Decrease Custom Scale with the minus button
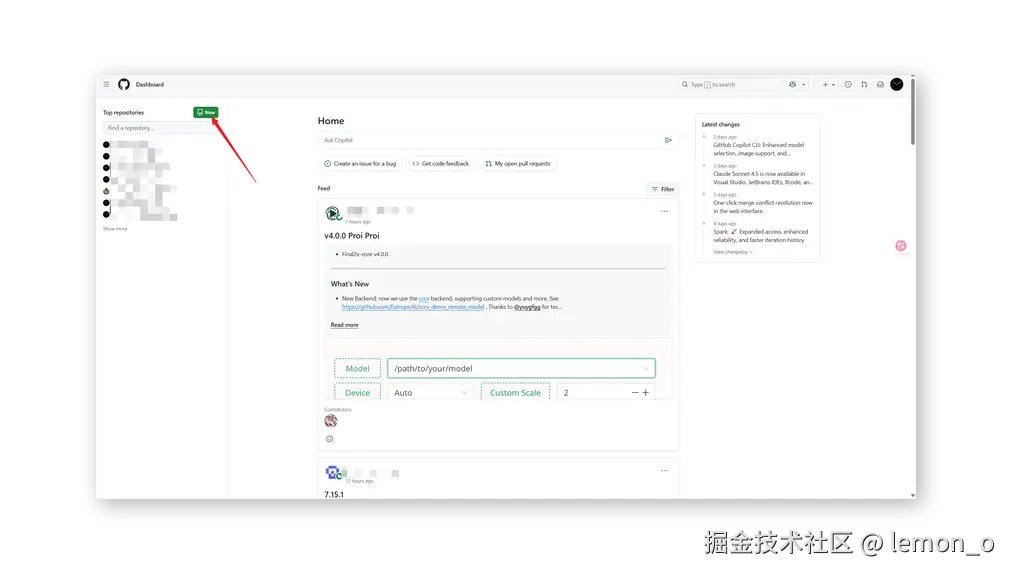The height and width of the screenshot is (574, 1012). pos(634,393)
